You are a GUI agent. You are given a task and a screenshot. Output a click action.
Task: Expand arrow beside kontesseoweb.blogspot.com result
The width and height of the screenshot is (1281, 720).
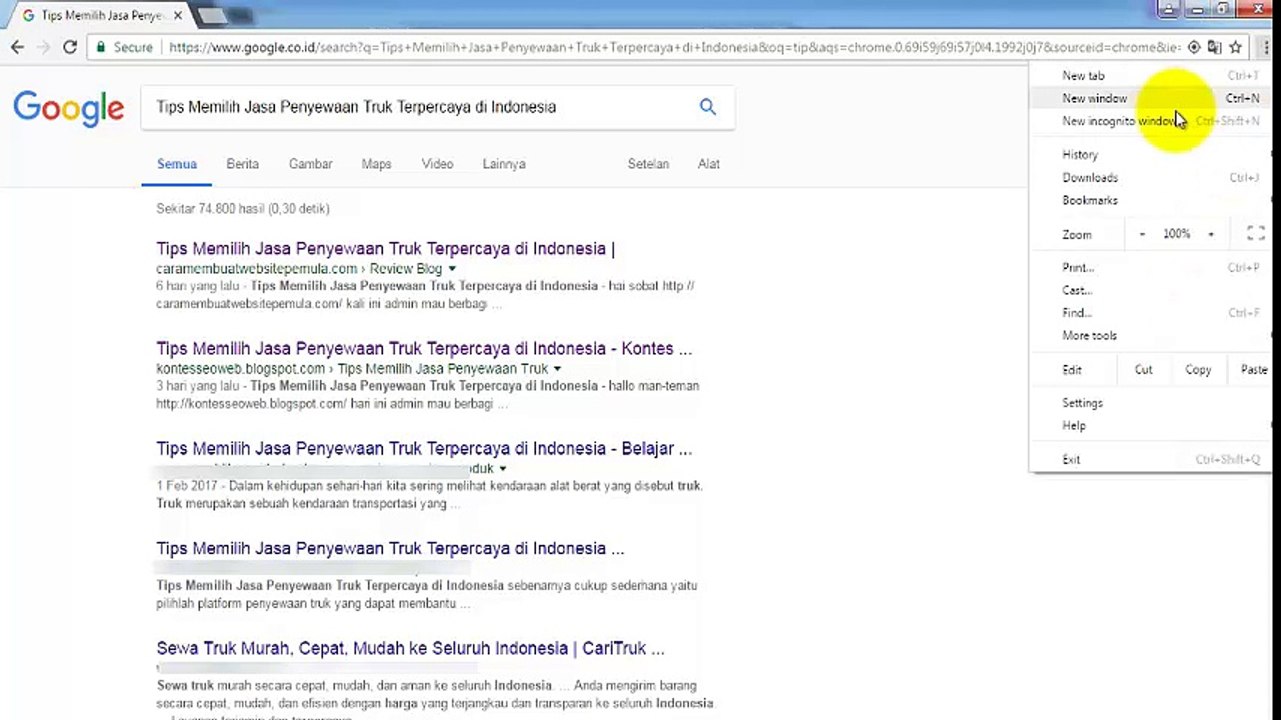pyautogui.click(x=557, y=369)
